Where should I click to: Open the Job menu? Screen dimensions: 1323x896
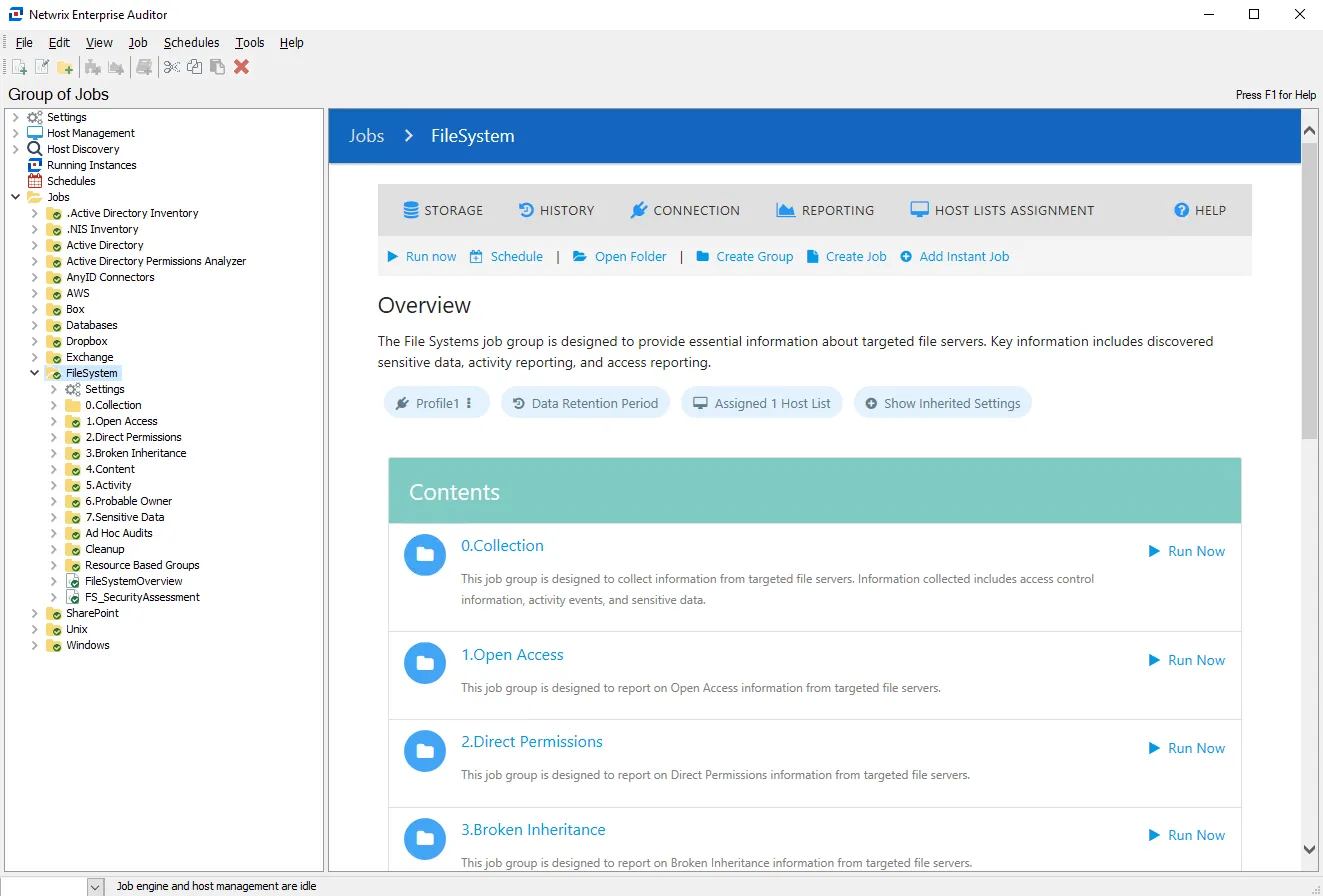pos(138,43)
